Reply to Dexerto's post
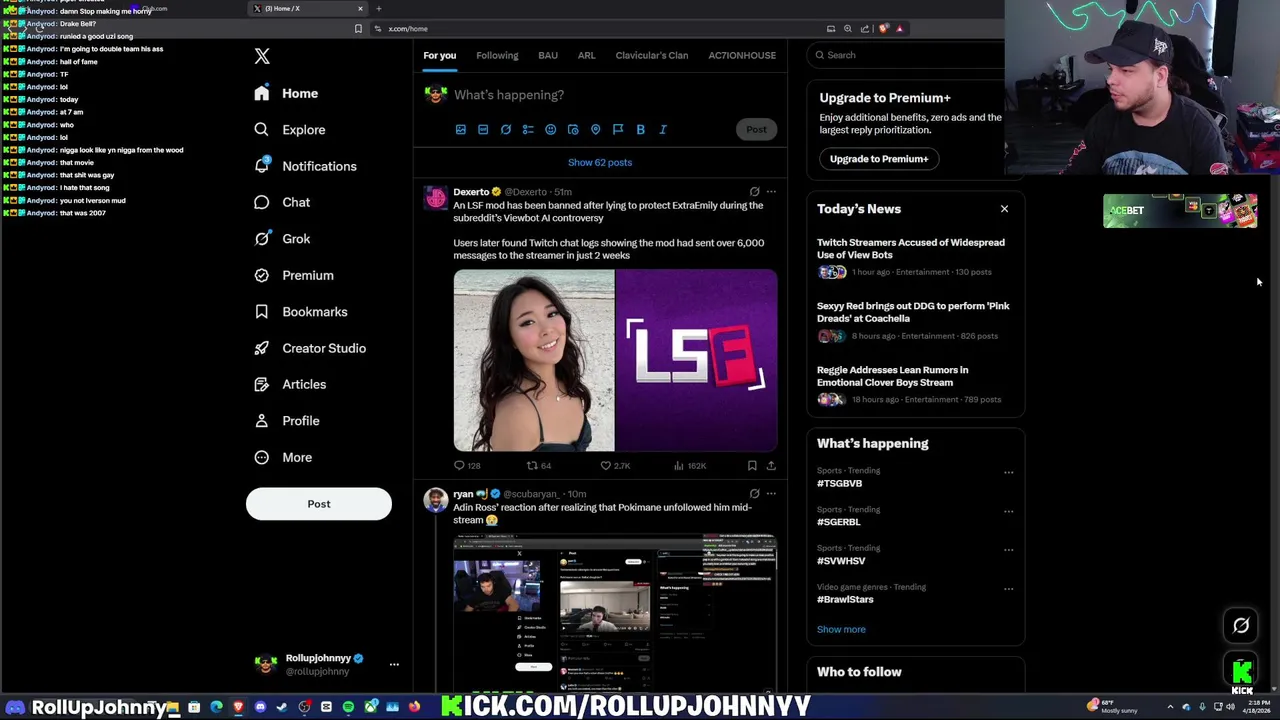1280x720 pixels. click(468, 465)
